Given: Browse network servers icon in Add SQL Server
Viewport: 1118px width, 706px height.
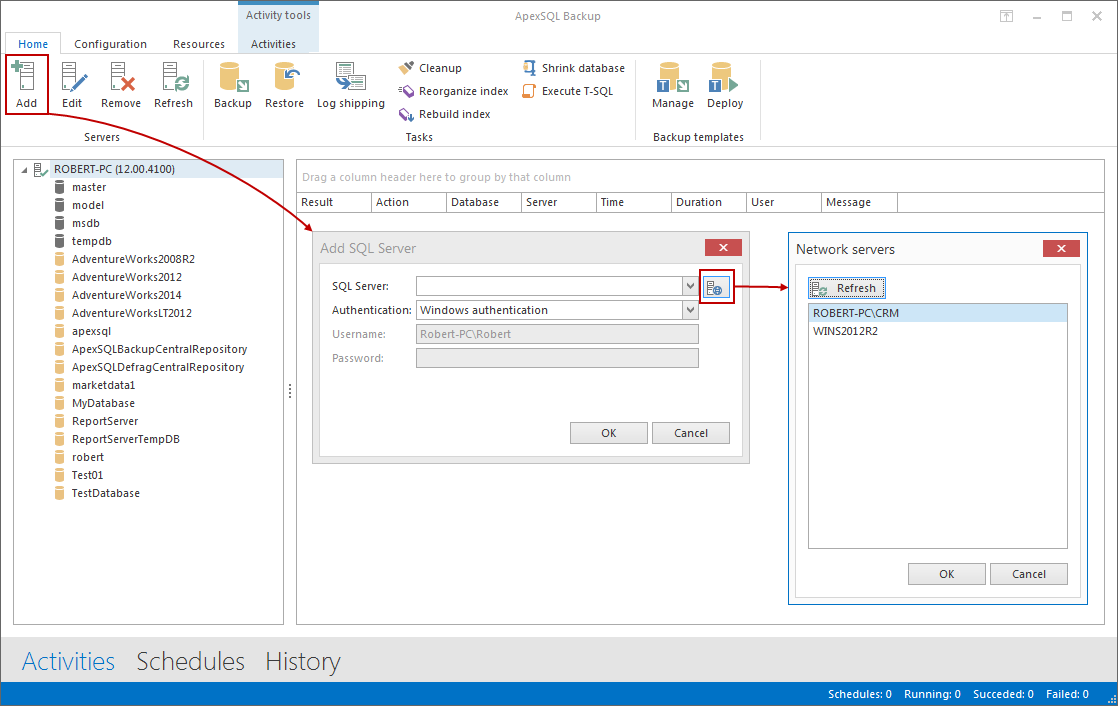Looking at the screenshot, I should [x=717, y=287].
